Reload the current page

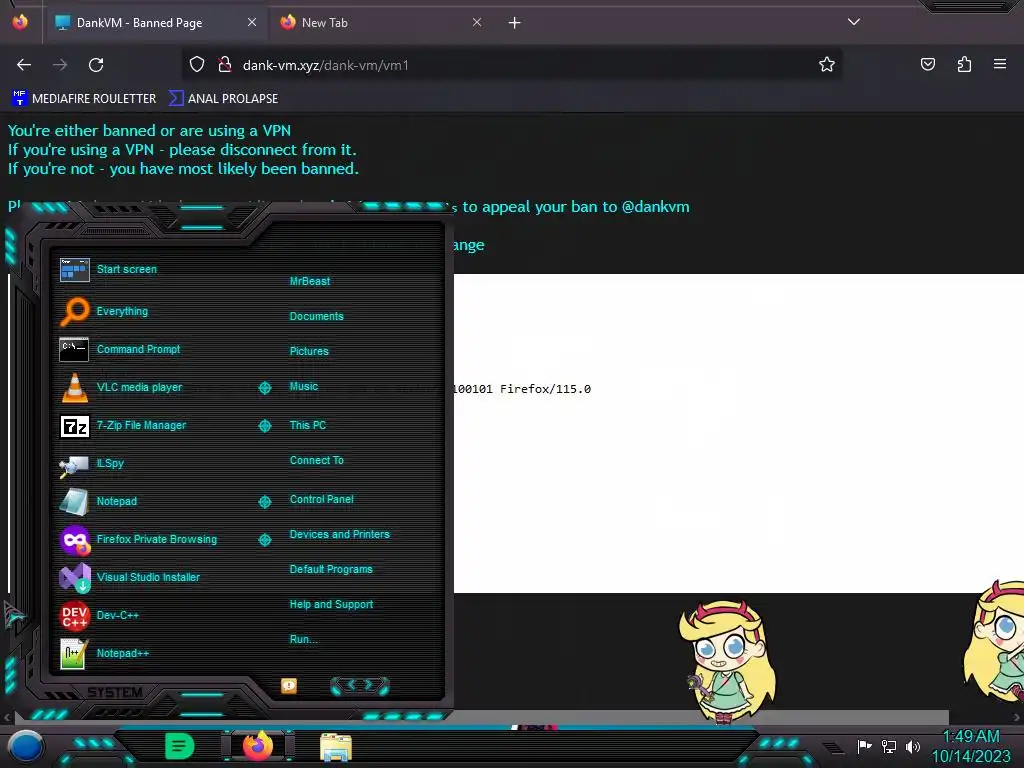coord(96,65)
